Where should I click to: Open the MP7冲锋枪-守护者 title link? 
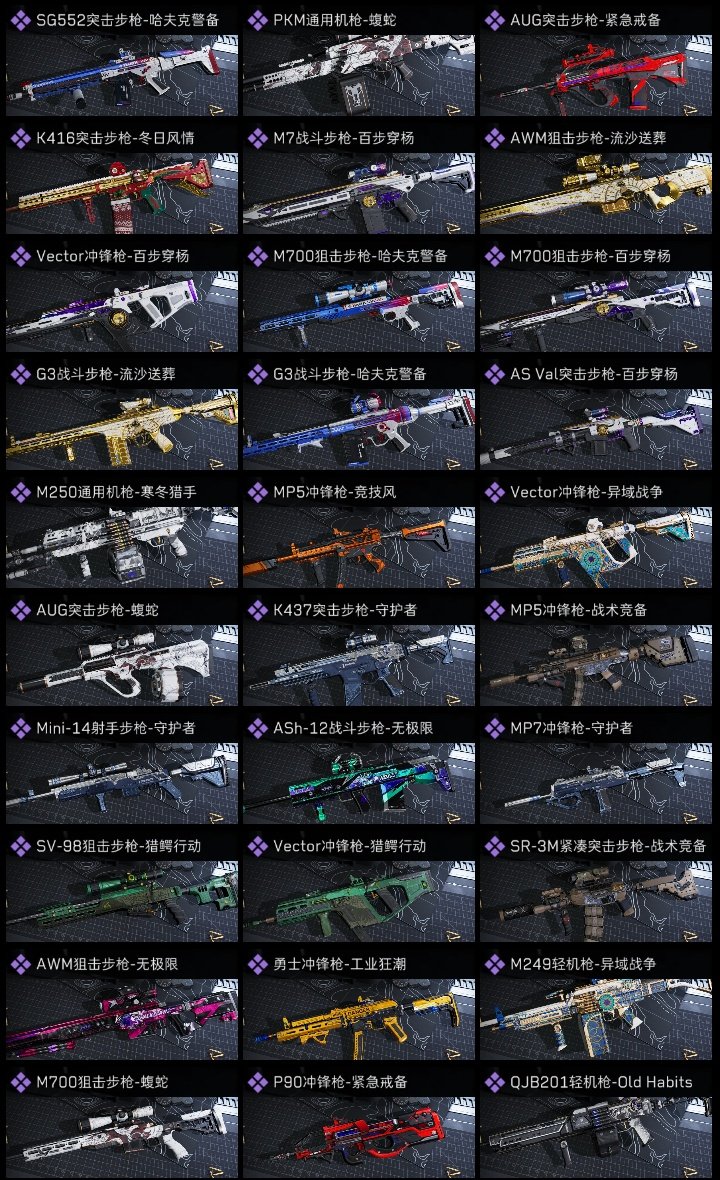[x=572, y=728]
